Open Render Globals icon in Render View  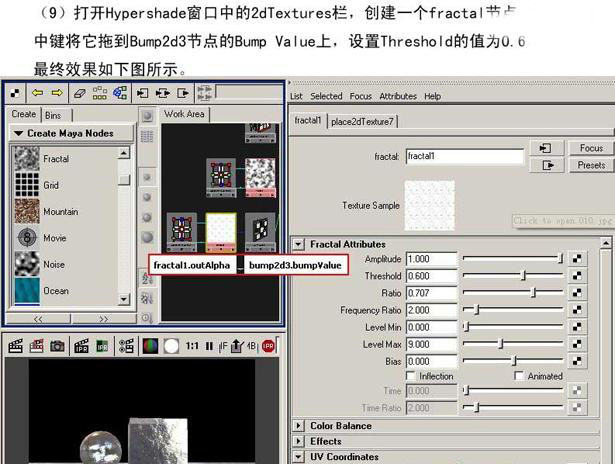[x=126, y=346]
